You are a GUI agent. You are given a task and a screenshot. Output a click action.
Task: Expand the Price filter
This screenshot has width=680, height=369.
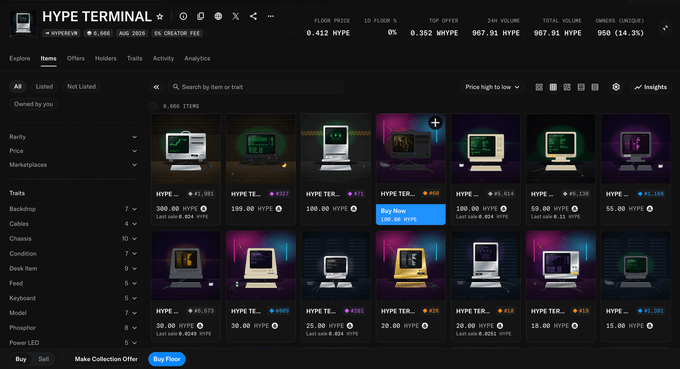pos(73,151)
